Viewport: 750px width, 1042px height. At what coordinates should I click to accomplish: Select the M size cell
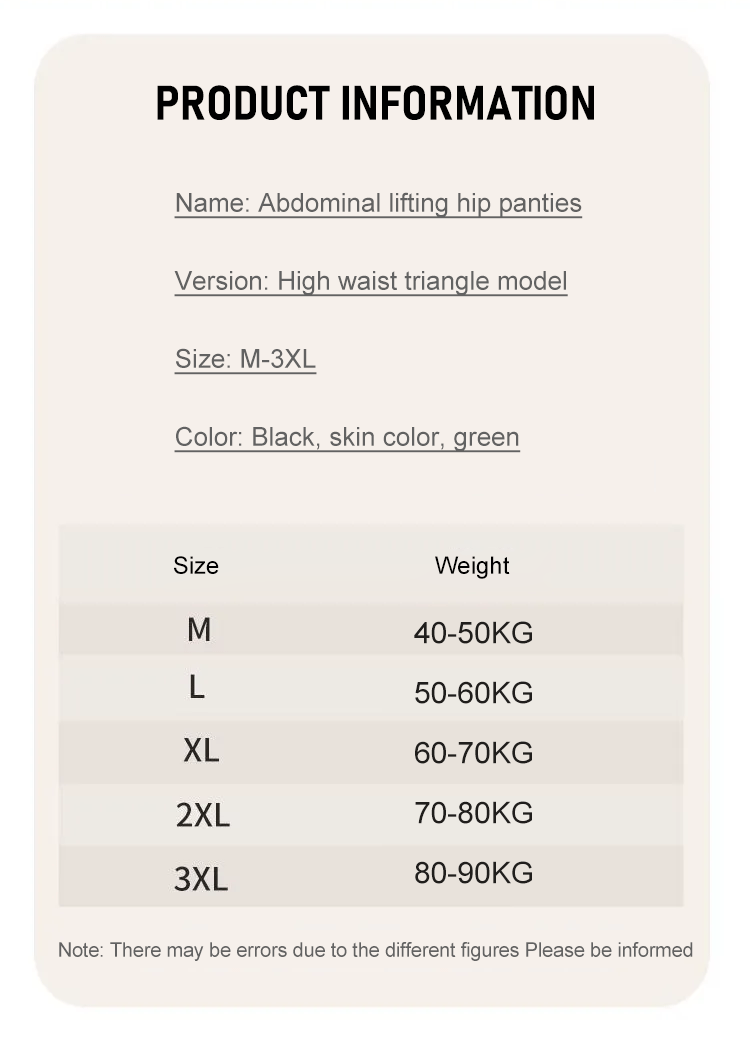pyautogui.click(x=199, y=630)
